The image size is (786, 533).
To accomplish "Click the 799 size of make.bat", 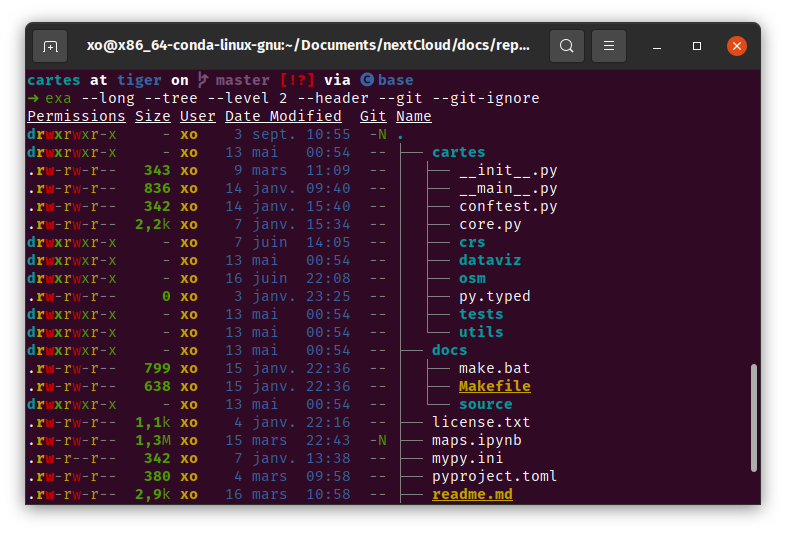I will (157, 368).
